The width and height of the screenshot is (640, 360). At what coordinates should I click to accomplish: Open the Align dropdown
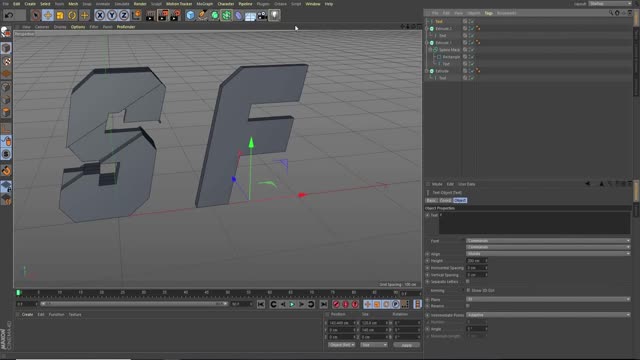(x=548, y=254)
